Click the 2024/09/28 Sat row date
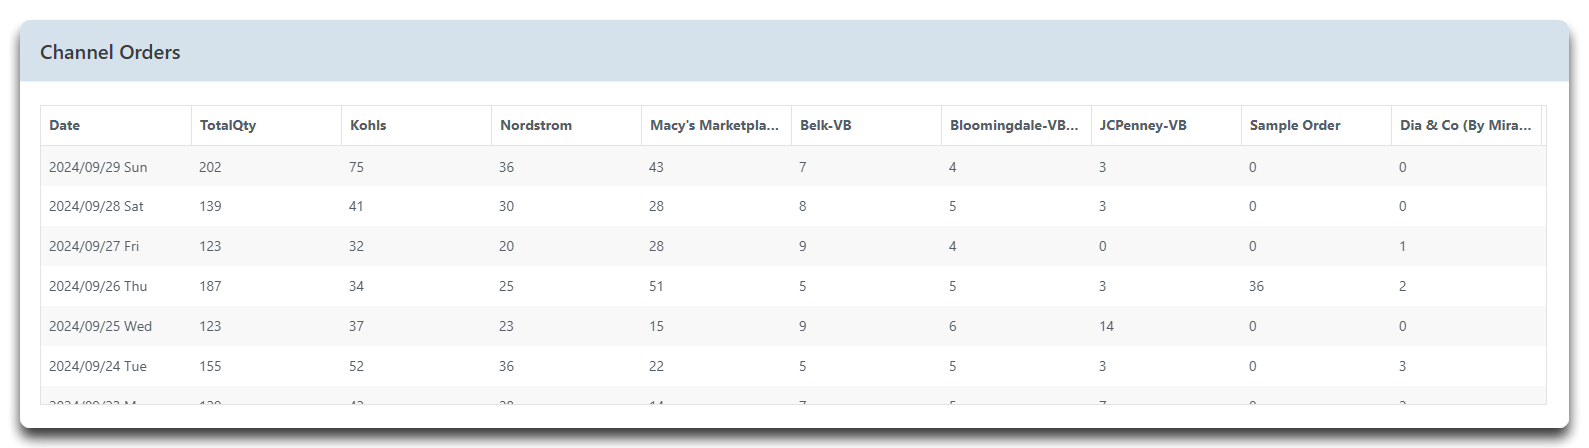This screenshot has width=1589, height=448. pyautogui.click(x=96, y=206)
